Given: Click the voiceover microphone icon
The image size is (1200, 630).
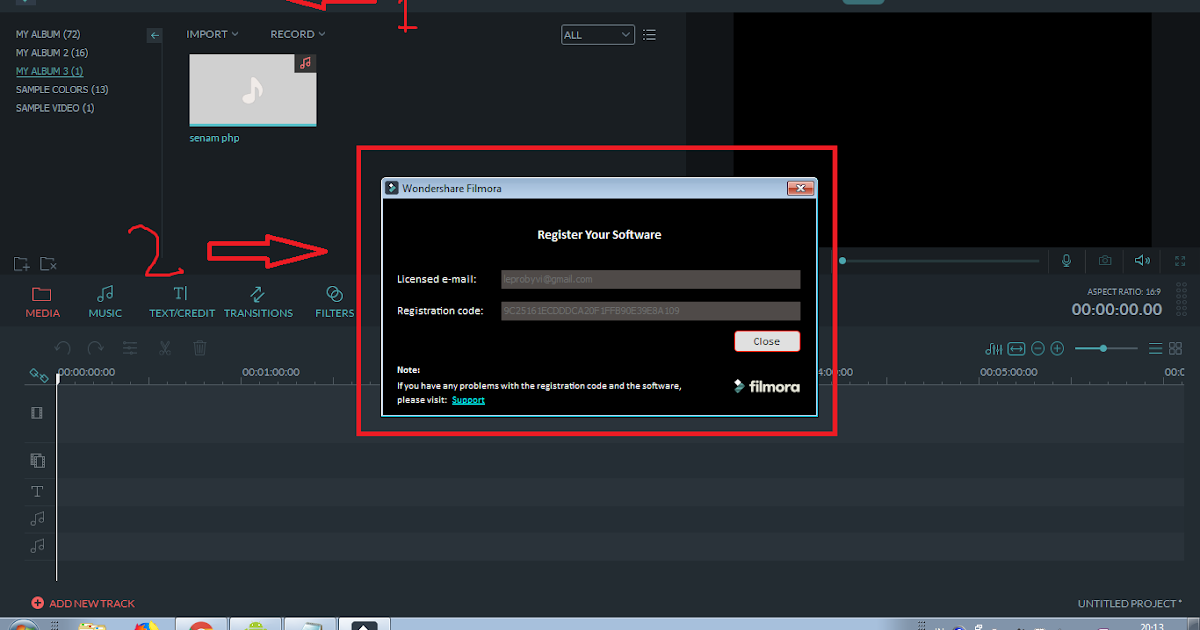Looking at the screenshot, I should click(1066, 260).
